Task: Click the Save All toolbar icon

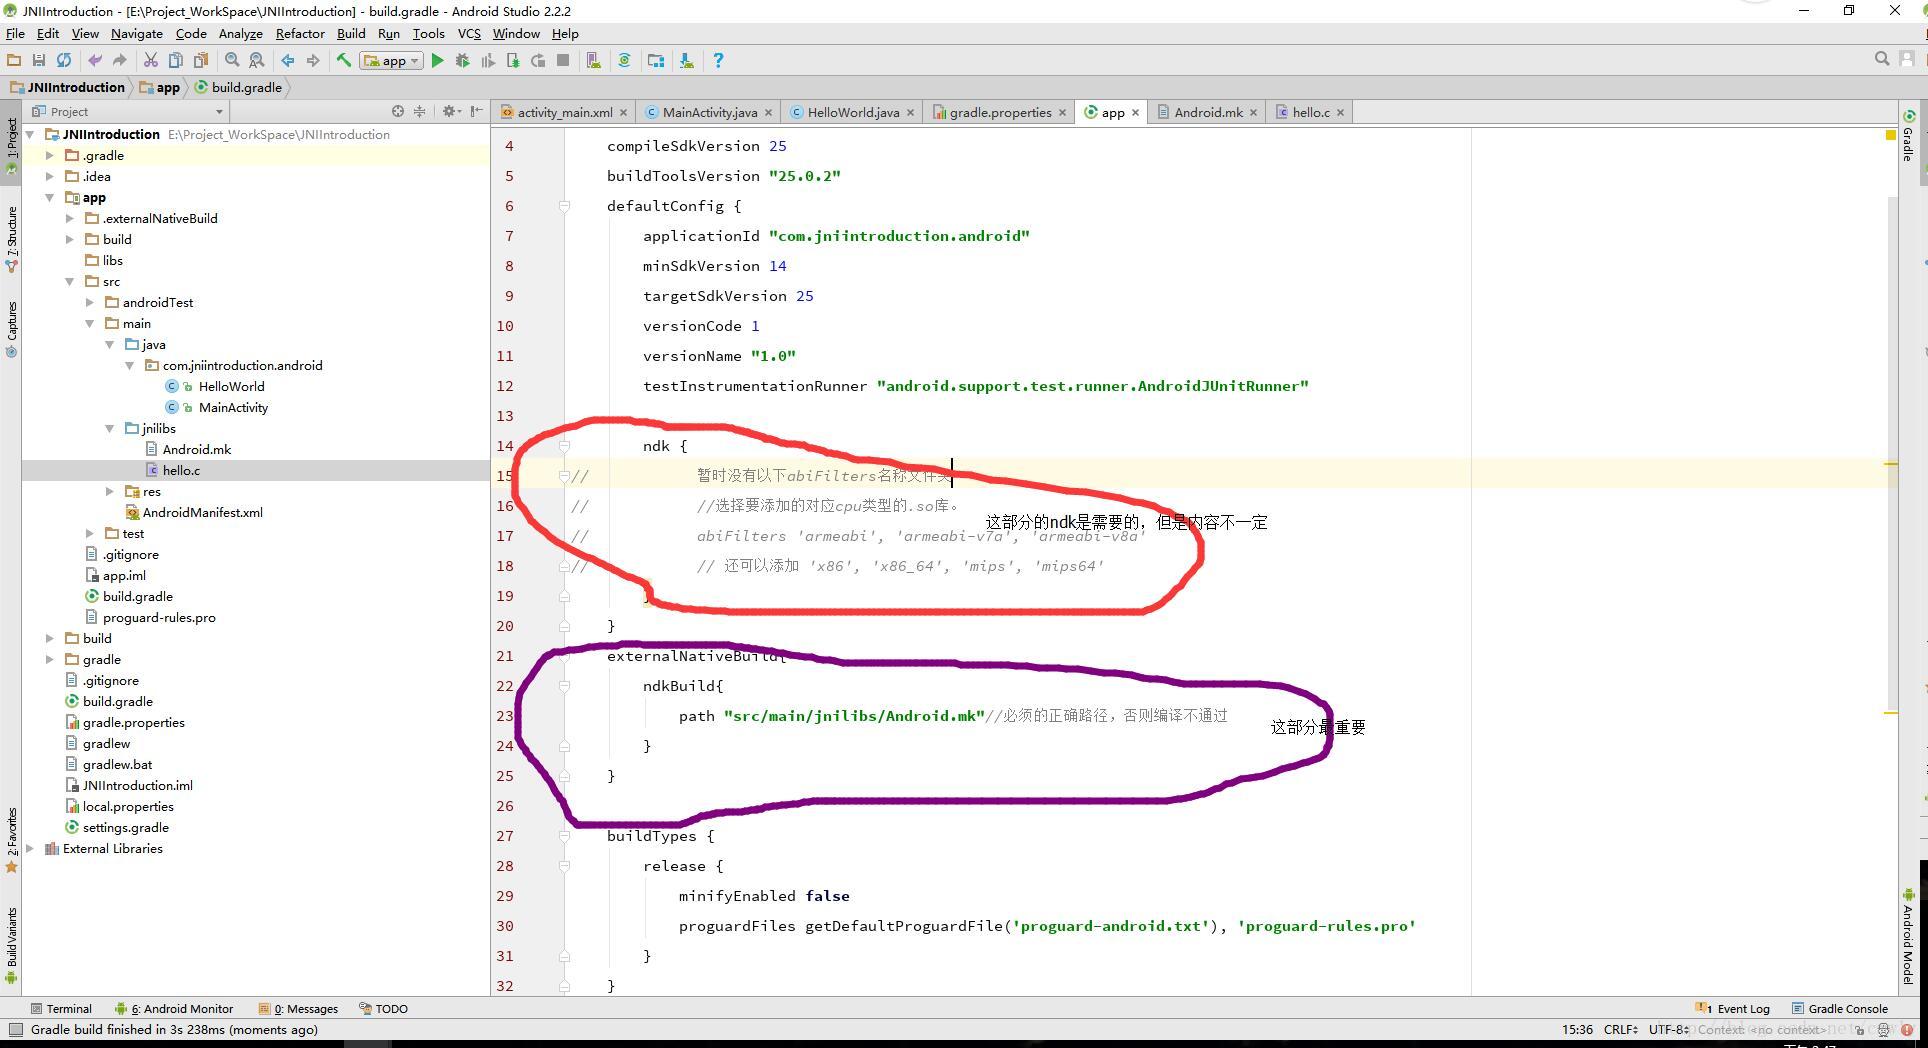Action: click(39, 61)
